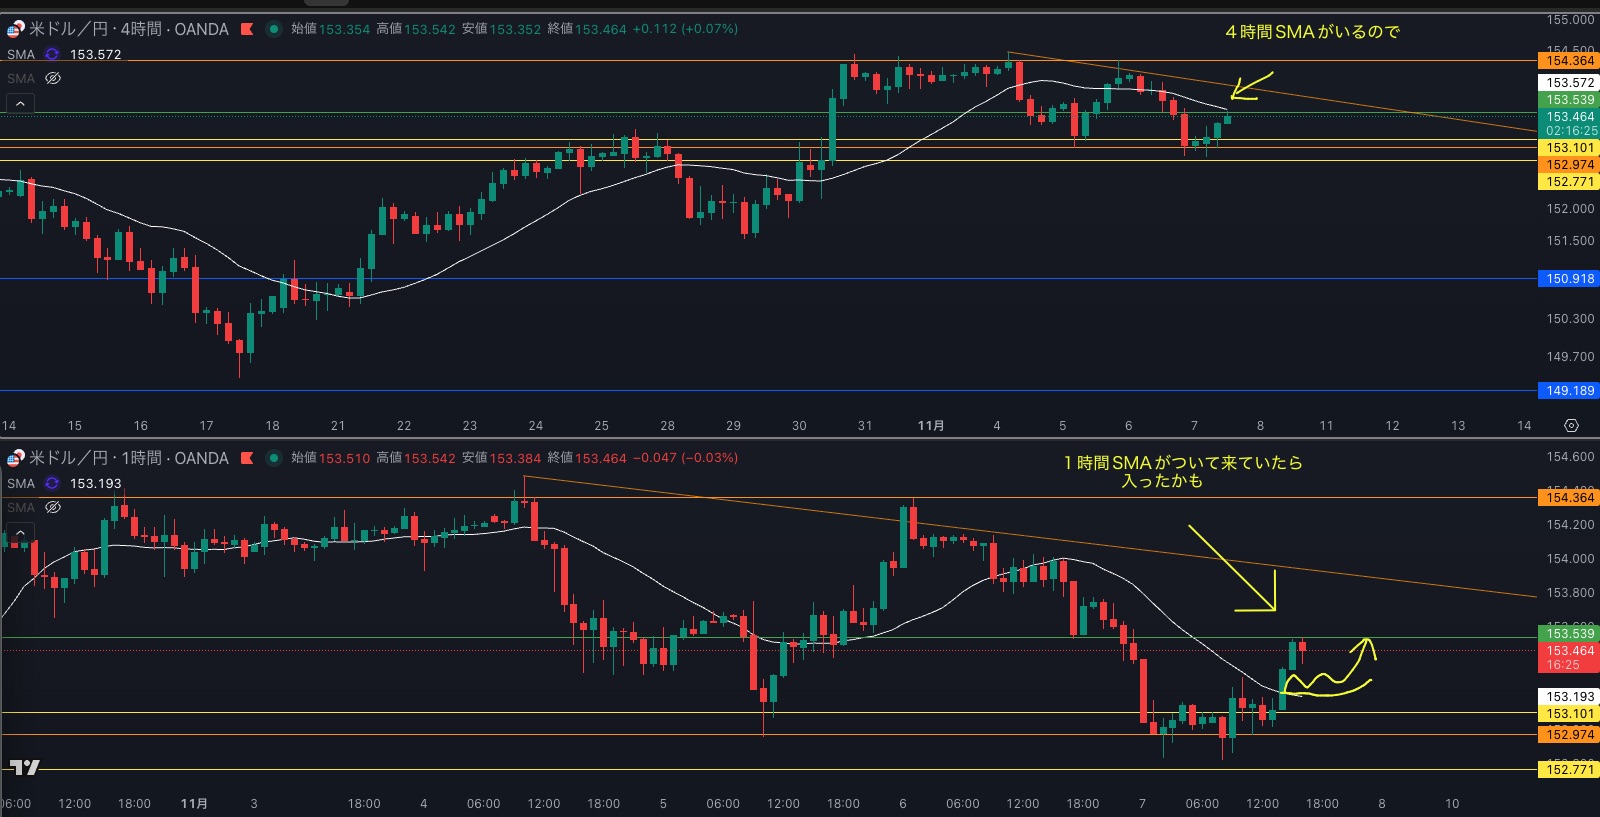Viewport: 1600px width, 817px height.
Task: Show the hidden SMA indicator on 1時間 chart
Action: (x=53, y=507)
